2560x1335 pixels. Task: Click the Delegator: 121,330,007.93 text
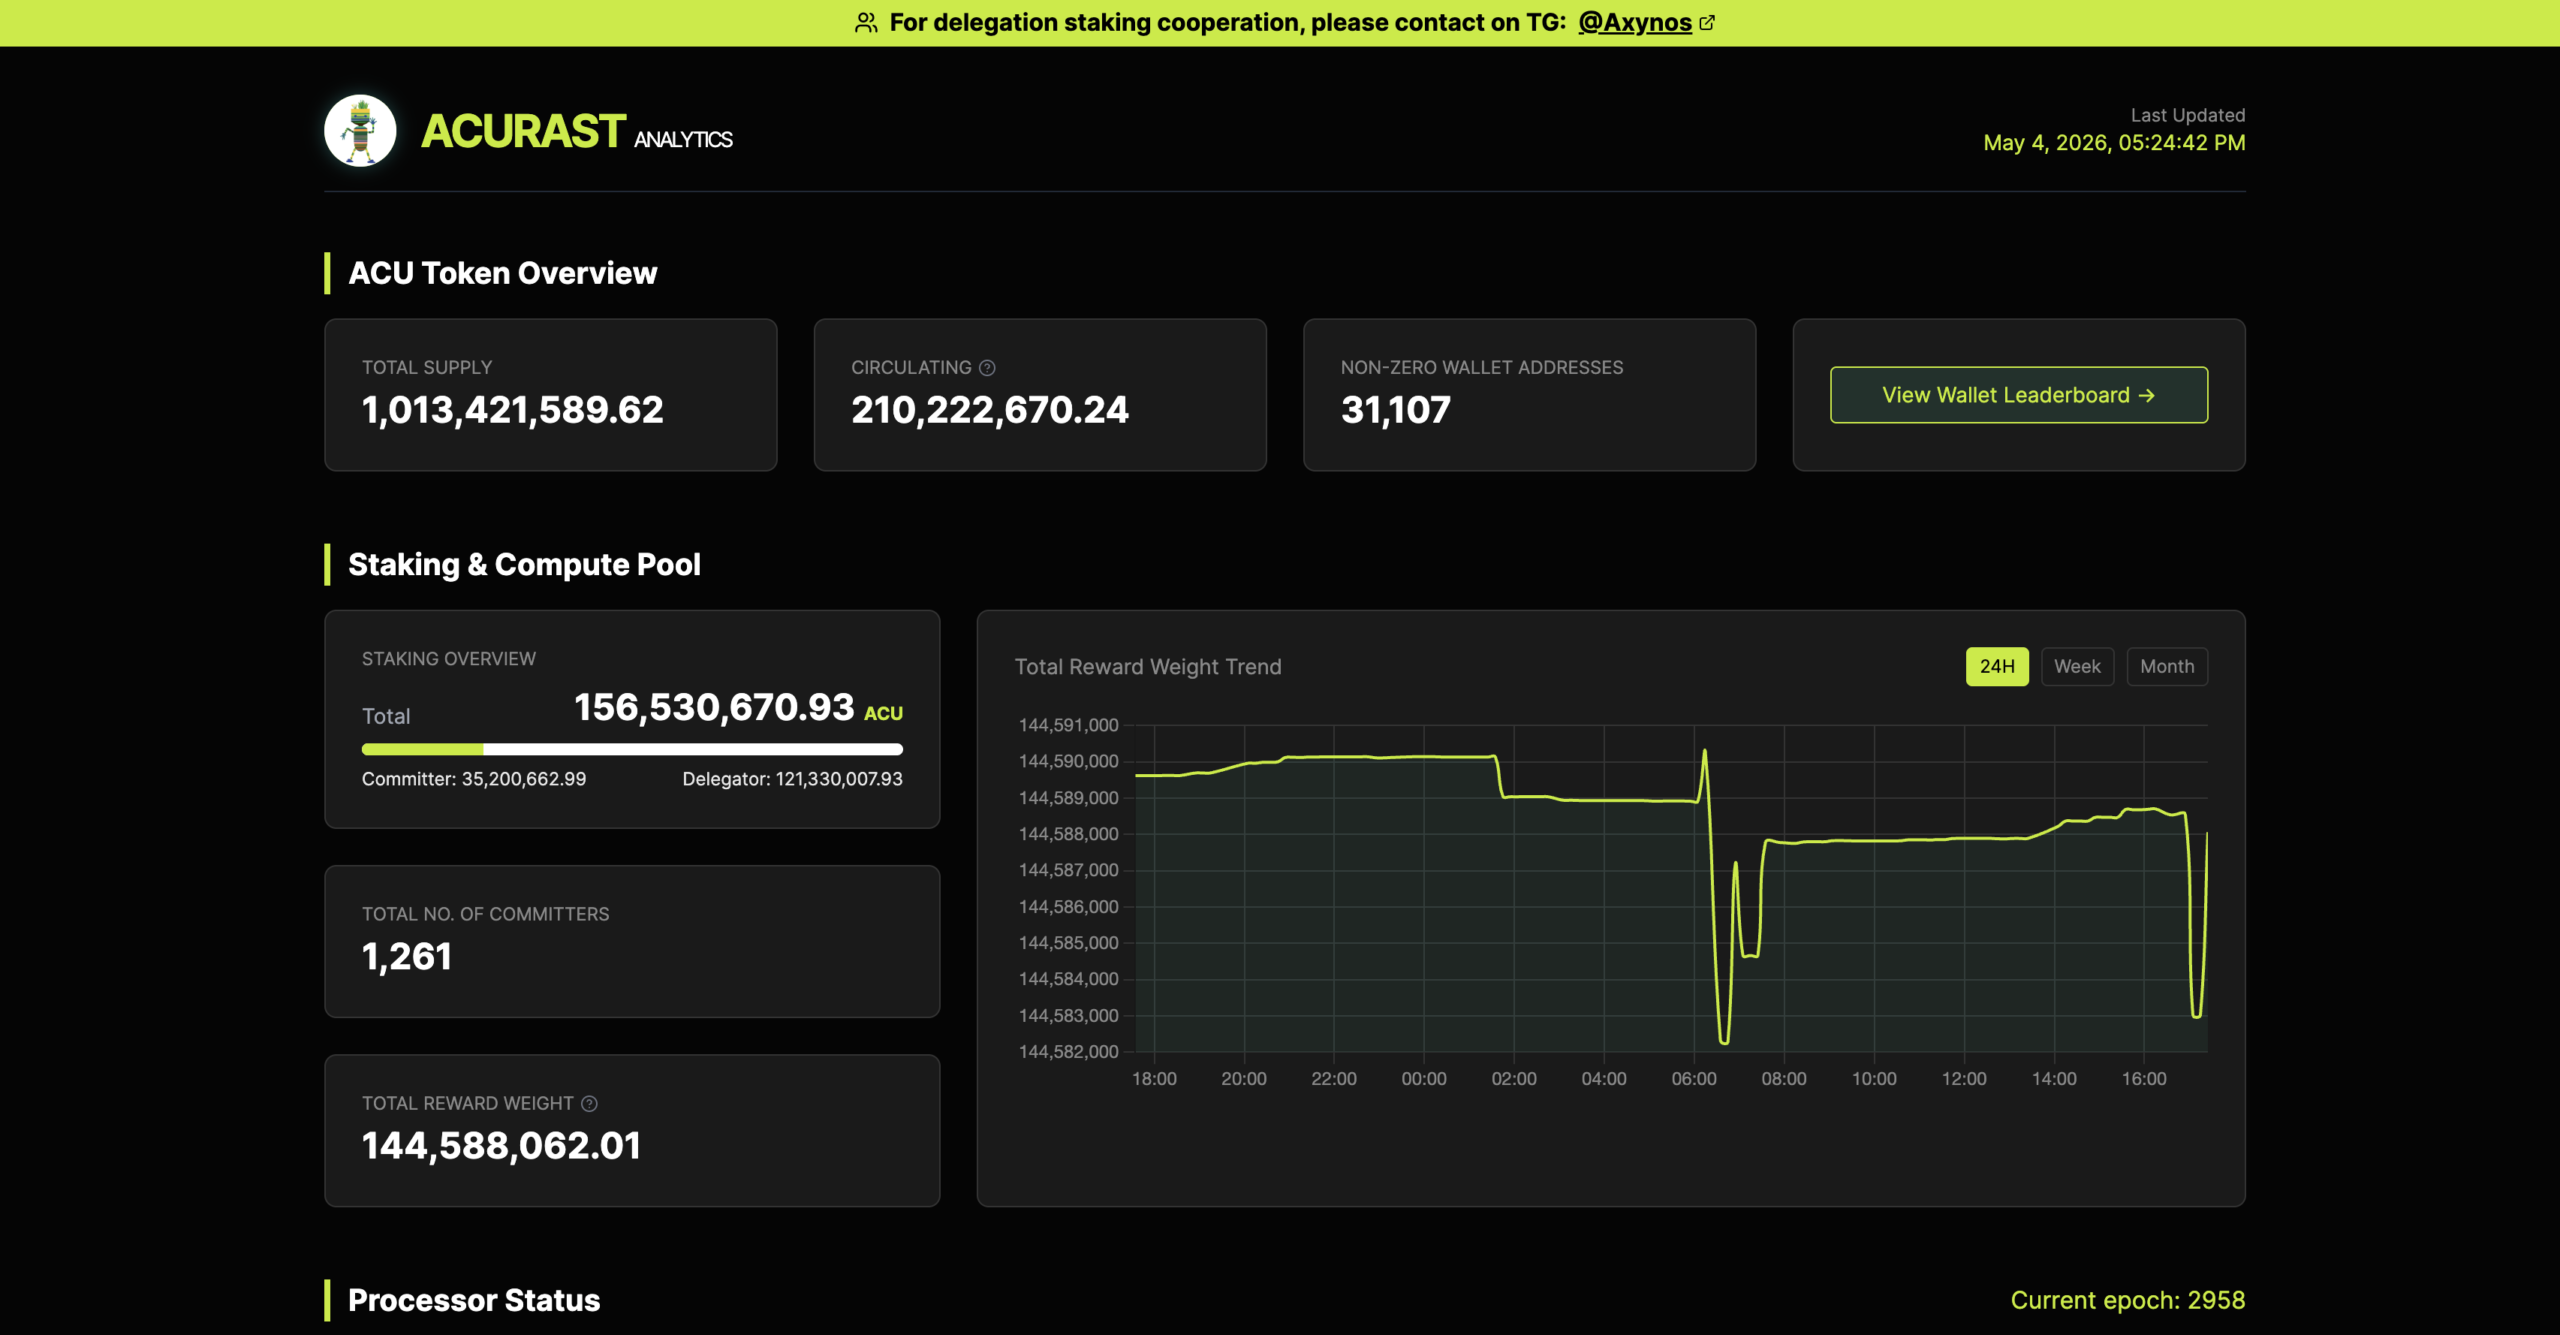tap(792, 779)
